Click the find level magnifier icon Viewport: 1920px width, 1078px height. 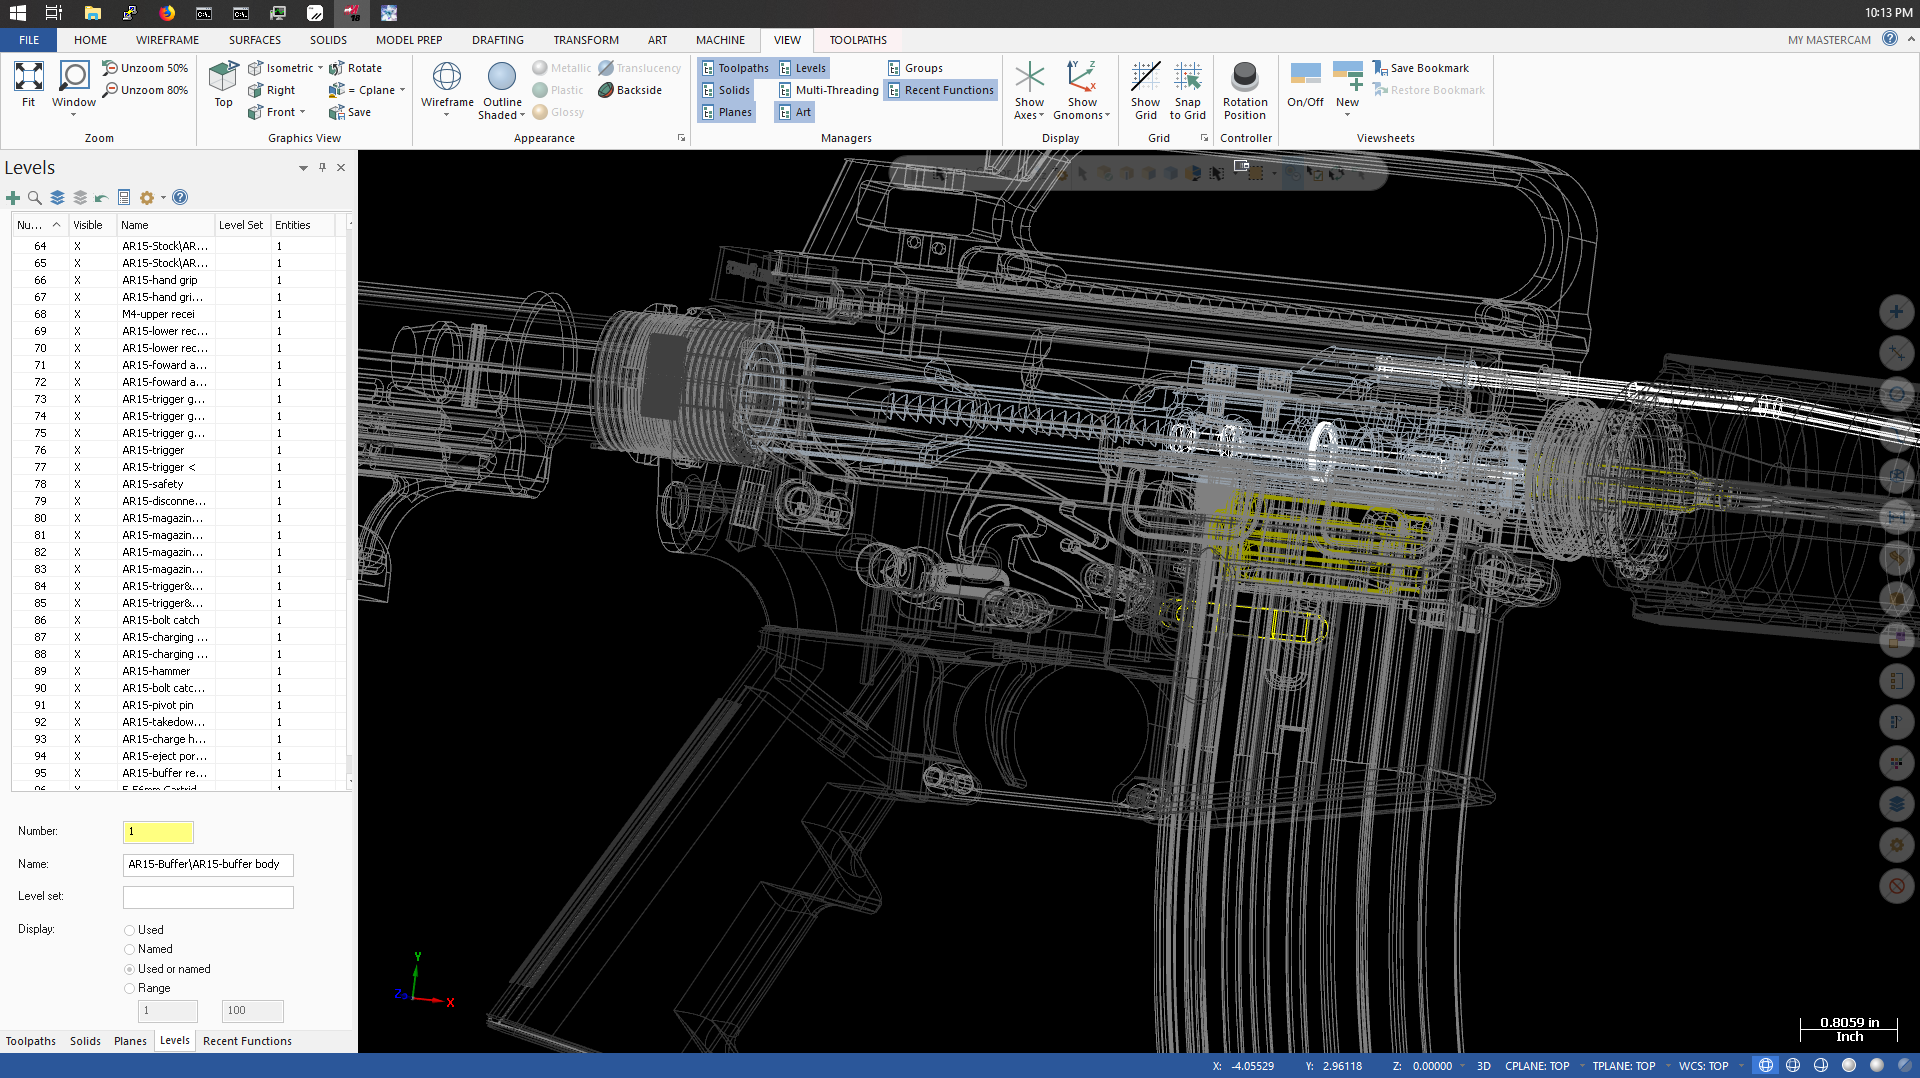click(35, 198)
